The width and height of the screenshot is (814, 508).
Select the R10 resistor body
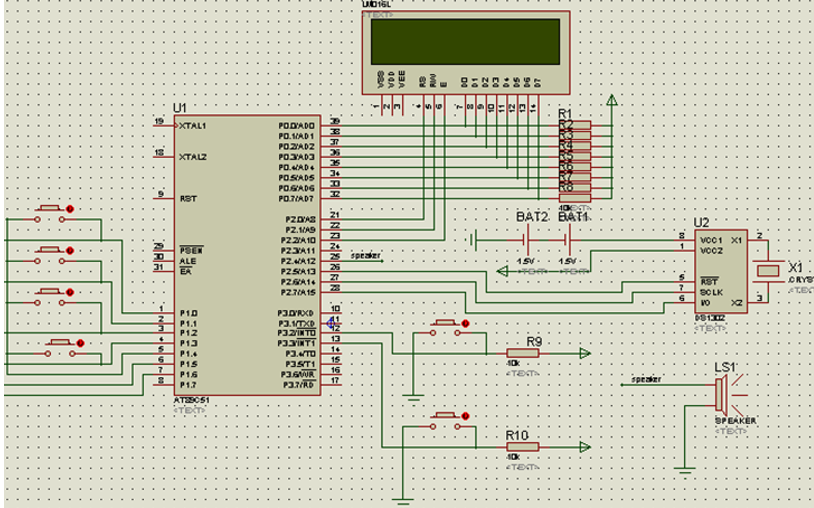tap(523, 447)
